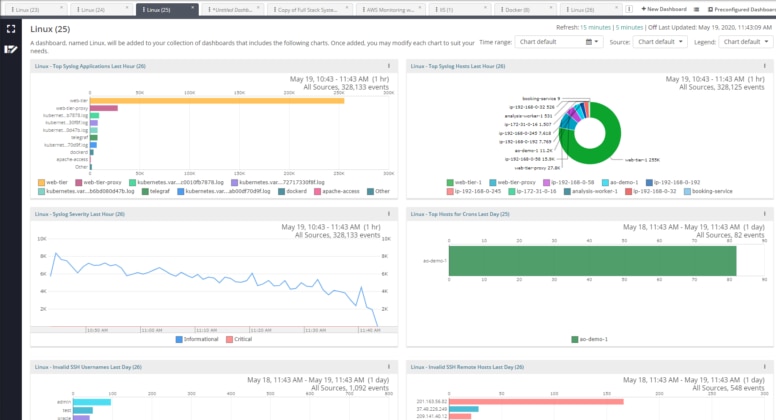The height and width of the screenshot is (420, 776).
Task: Open the Top Hosts for Crons chart menu
Action: [x=766, y=214]
